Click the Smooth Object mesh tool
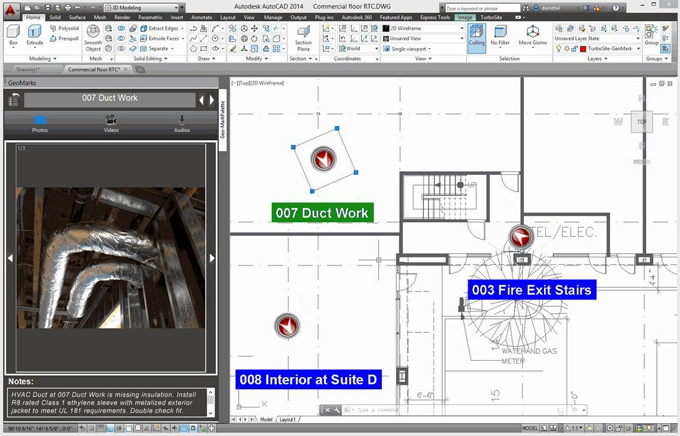 (93, 38)
